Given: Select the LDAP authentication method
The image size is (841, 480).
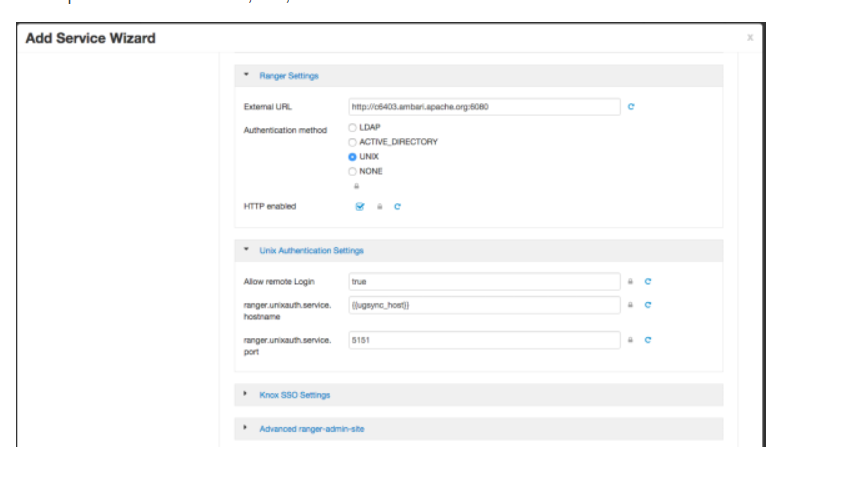Looking at the screenshot, I should tap(352, 128).
